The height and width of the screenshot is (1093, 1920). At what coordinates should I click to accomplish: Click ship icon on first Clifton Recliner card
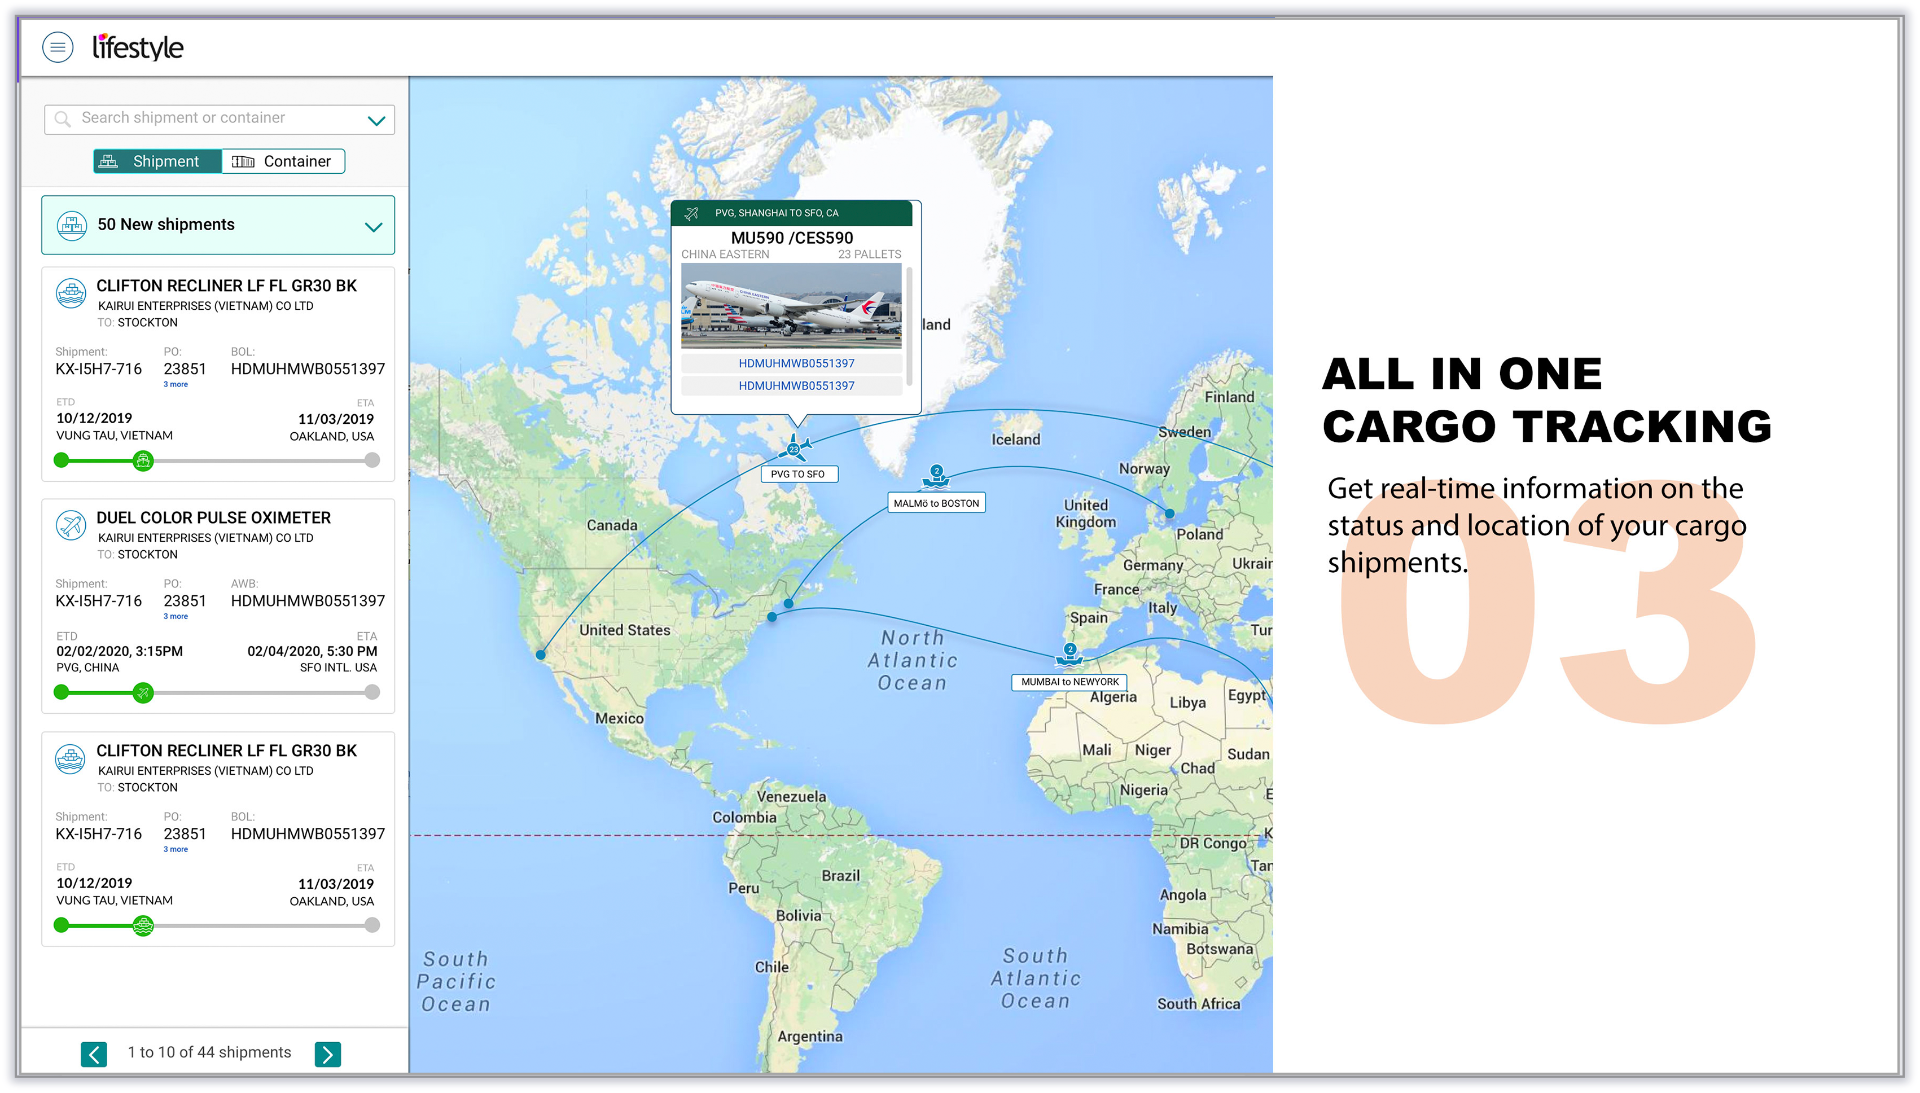point(71,292)
